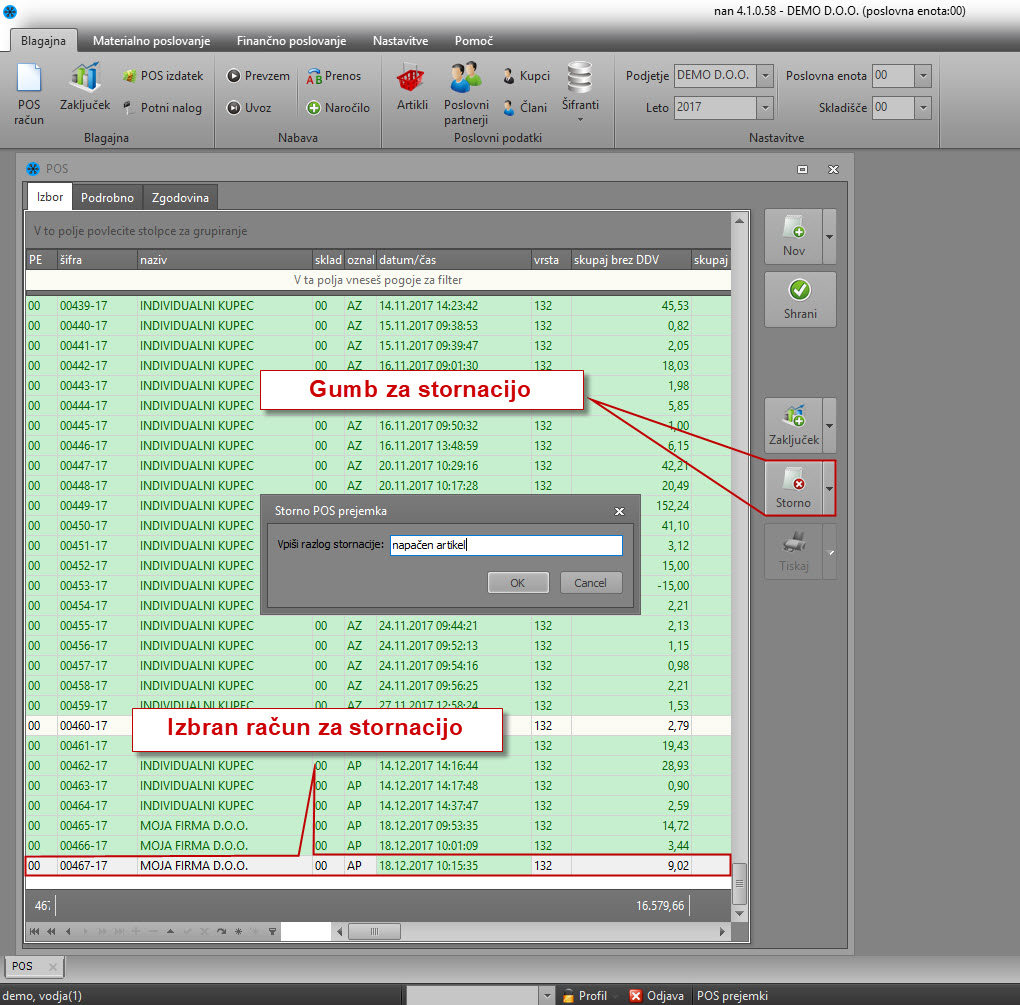Expand the Tiskaj button dropdown arrow
Screen dimensions: 1020x1005
829,552
